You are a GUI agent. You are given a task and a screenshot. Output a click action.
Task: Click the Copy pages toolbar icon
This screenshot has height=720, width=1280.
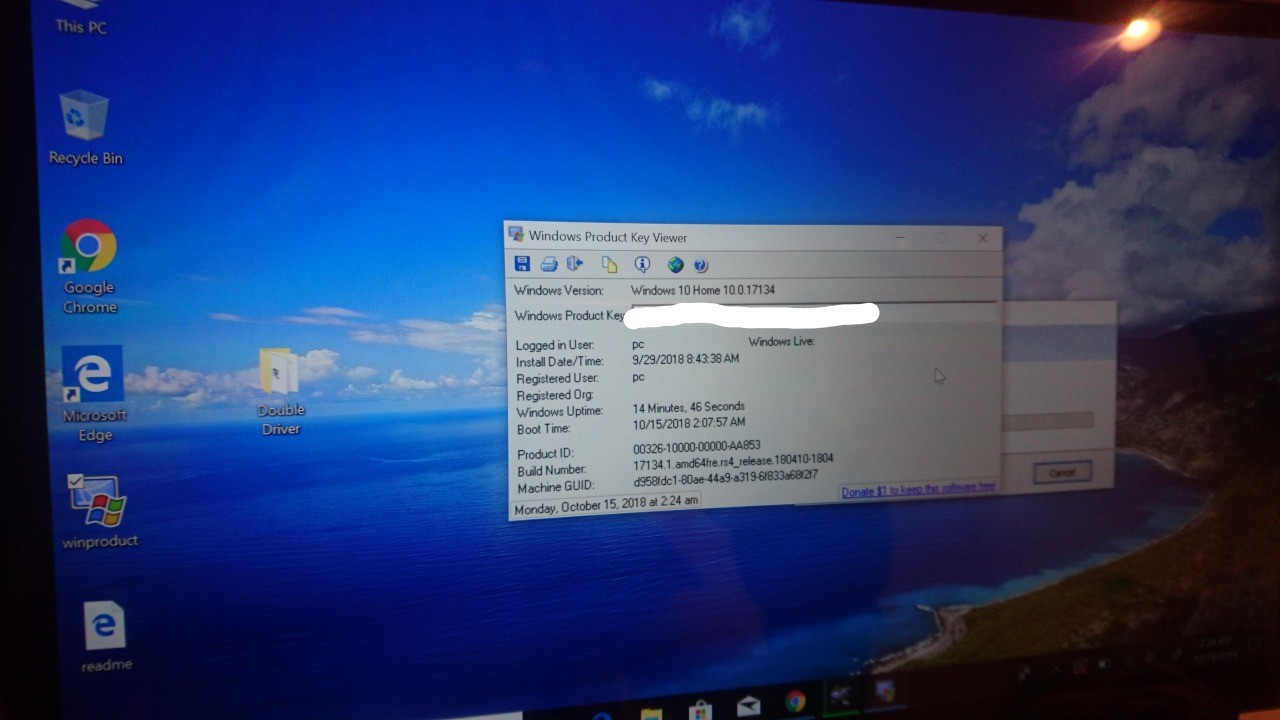tap(609, 265)
